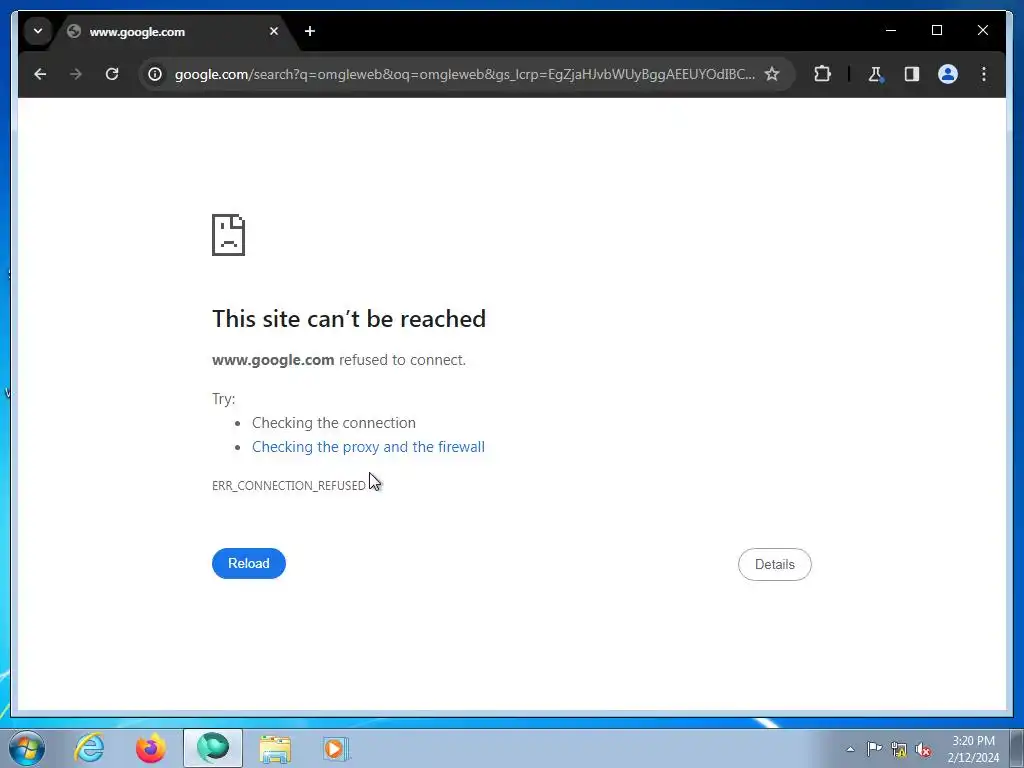The image size is (1024, 768).
Task: Click the browser forward arrow
Action: click(x=76, y=74)
